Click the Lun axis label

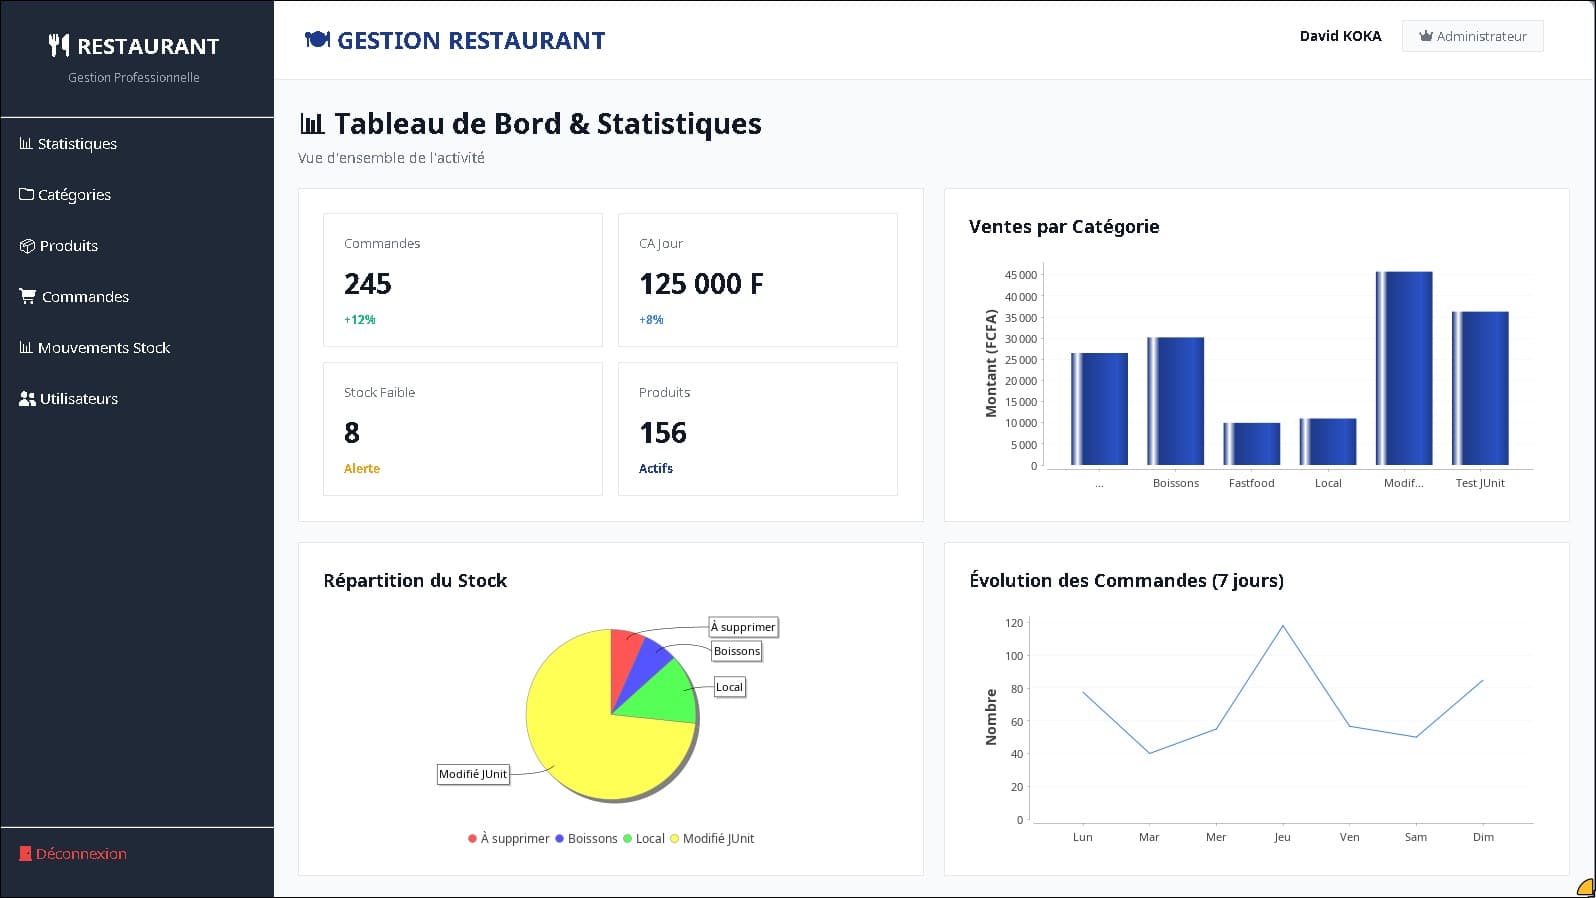coord(1082,837)
